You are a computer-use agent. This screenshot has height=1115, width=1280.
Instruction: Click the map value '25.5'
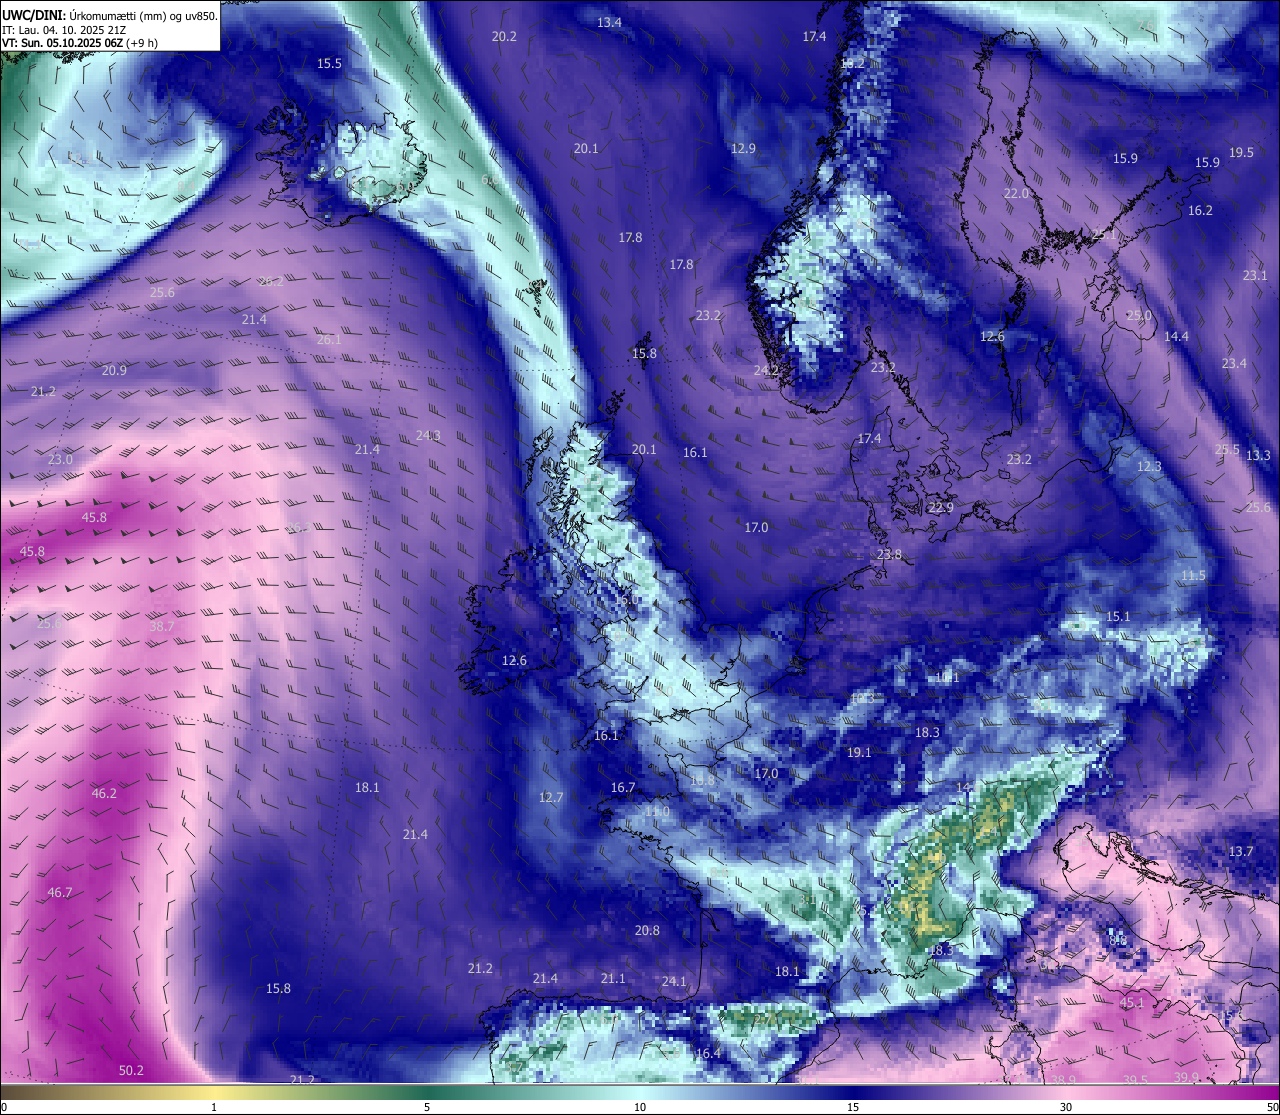pos(1227,449)
